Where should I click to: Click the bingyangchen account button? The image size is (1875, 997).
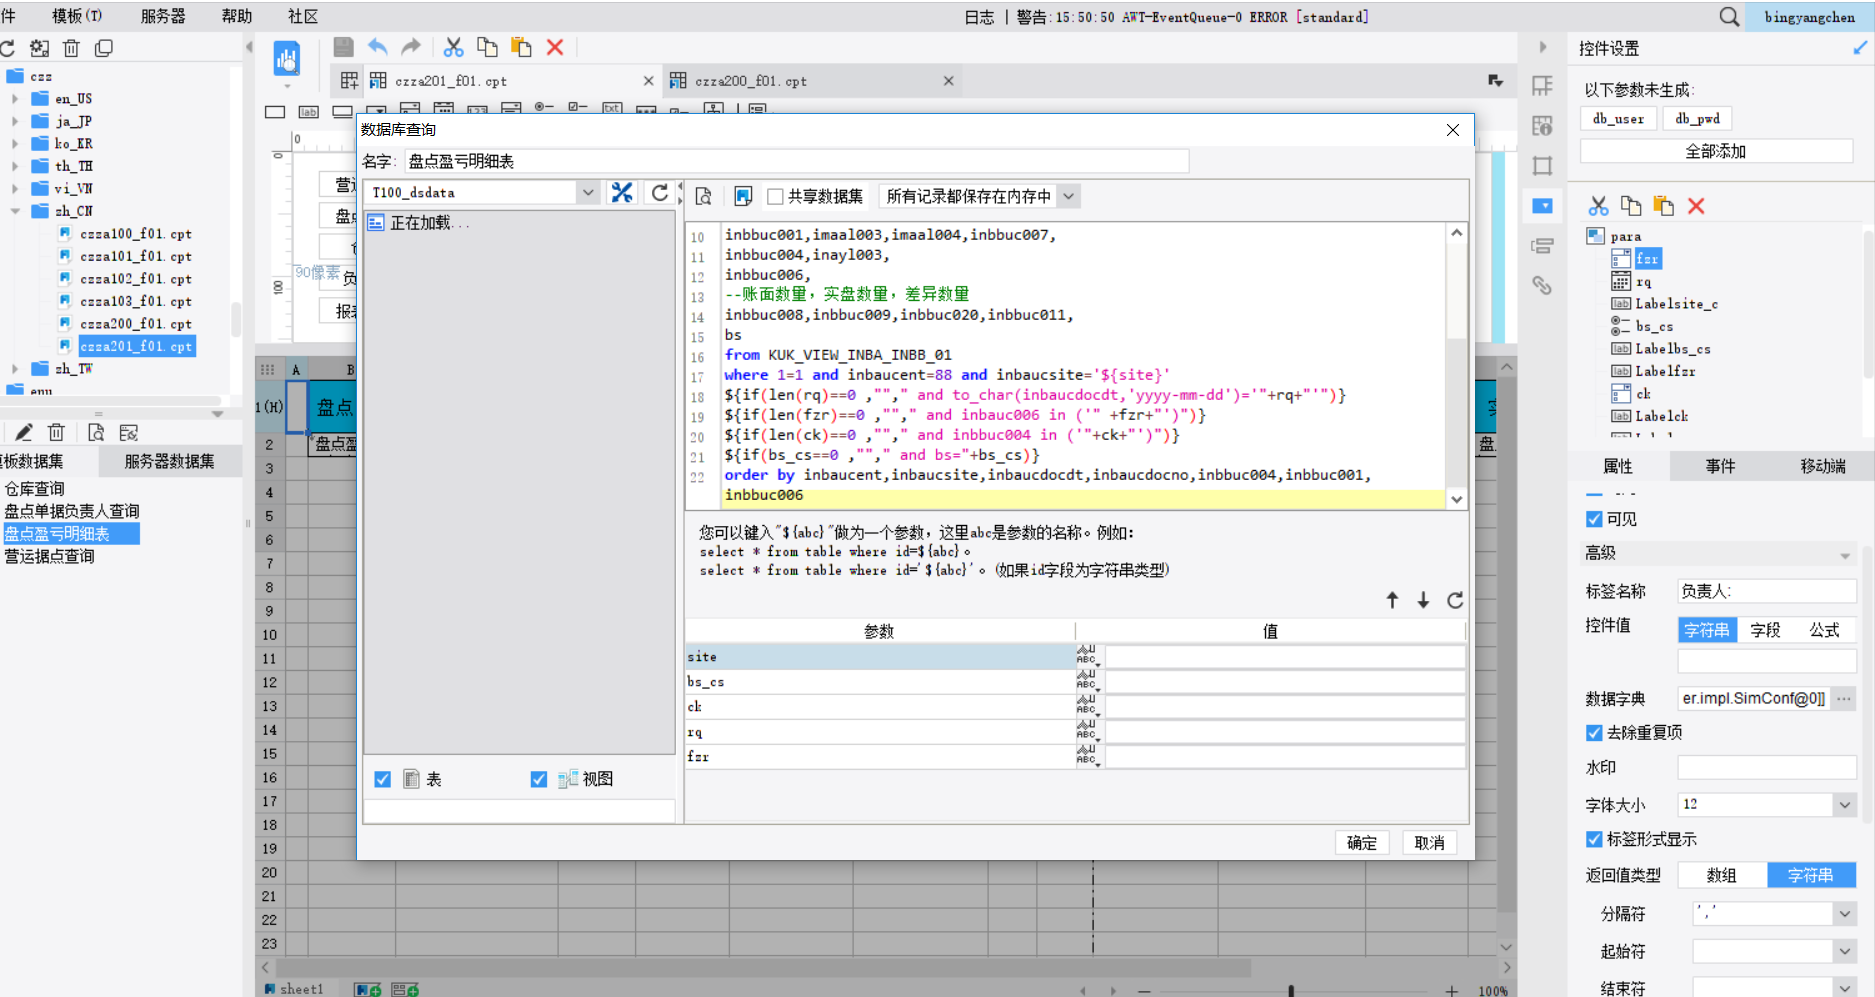pyautogui.click(x=1810, y=17)
